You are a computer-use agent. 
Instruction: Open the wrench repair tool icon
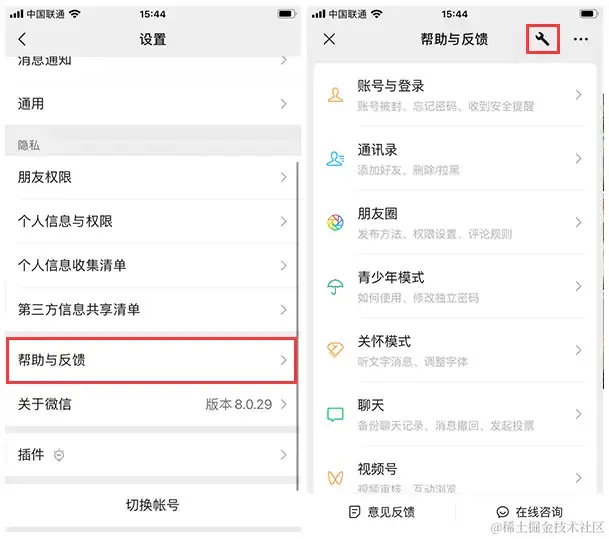tap(542, 39)
